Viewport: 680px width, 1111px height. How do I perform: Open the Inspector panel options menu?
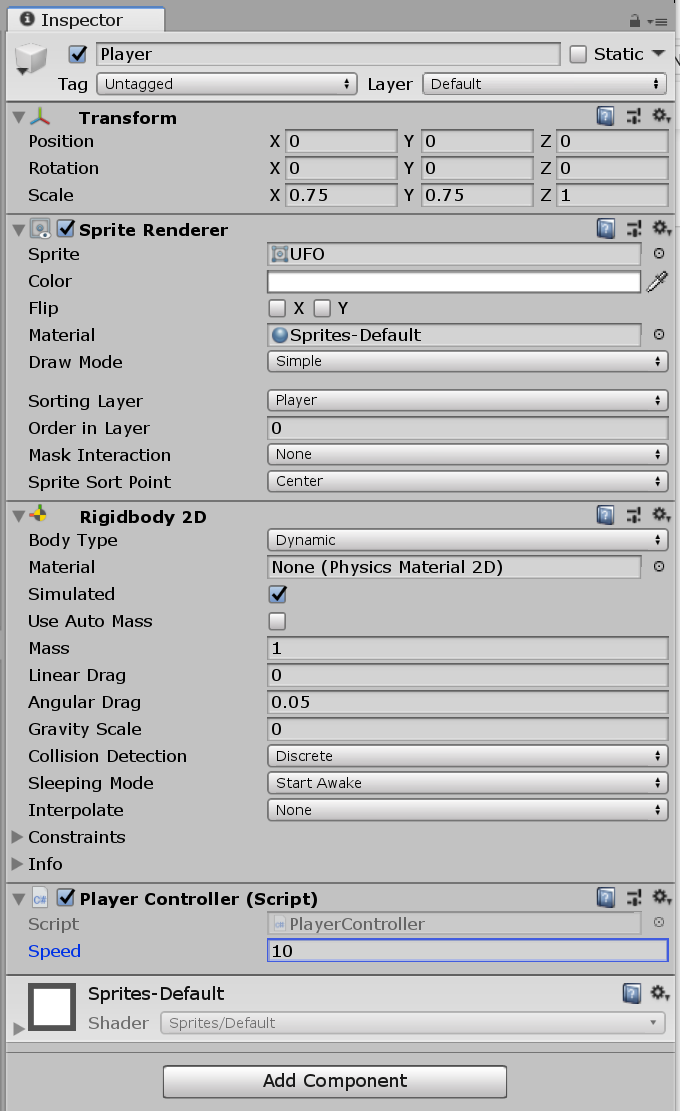click(658, 22)
